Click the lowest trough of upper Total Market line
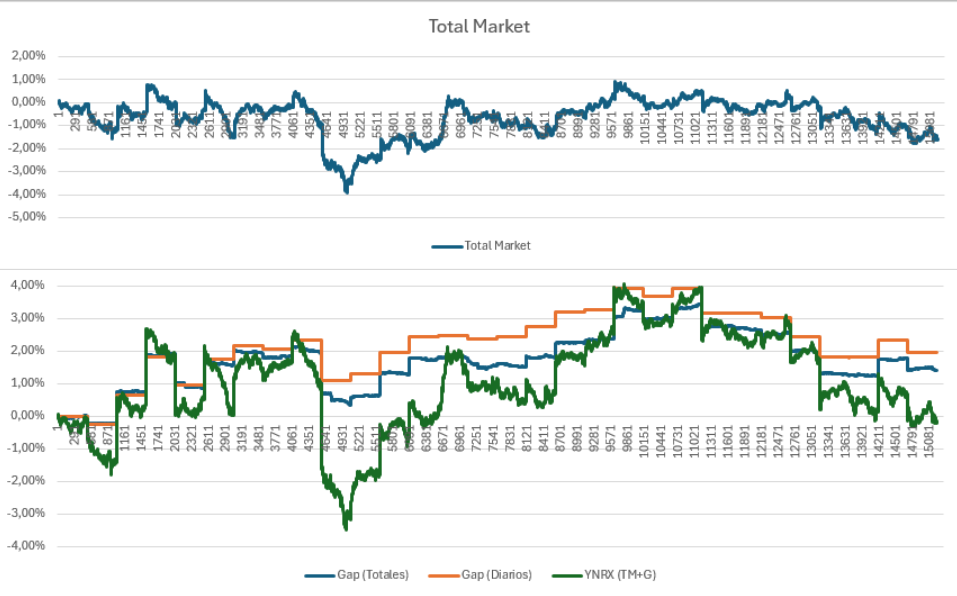 tap(347, 190)
